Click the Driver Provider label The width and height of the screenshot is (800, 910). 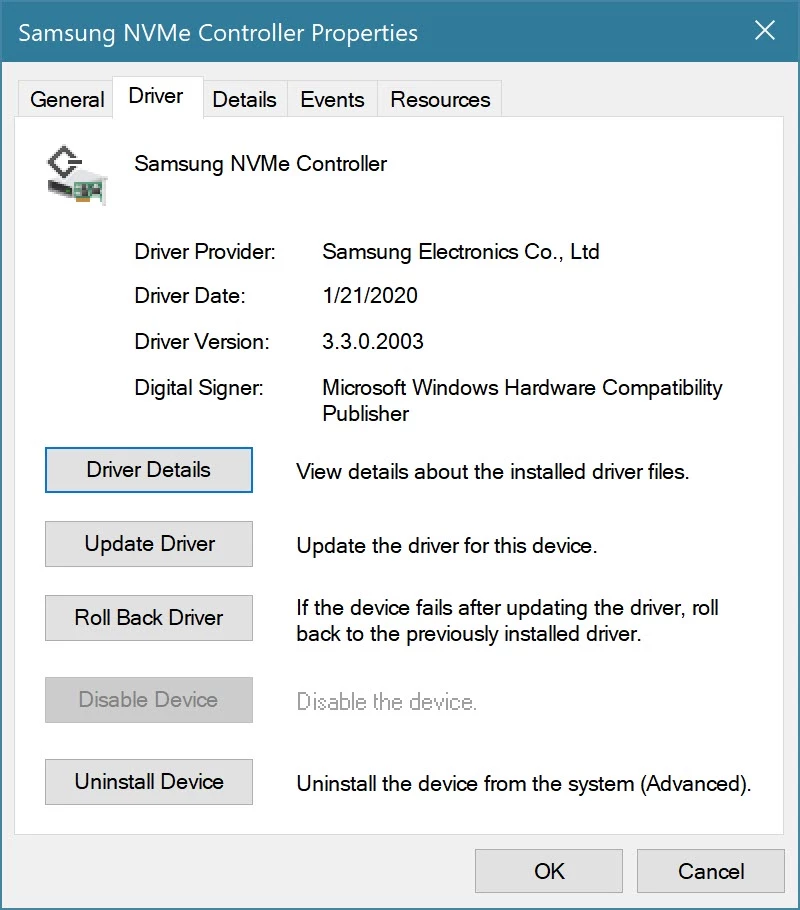tap(205, 252)
